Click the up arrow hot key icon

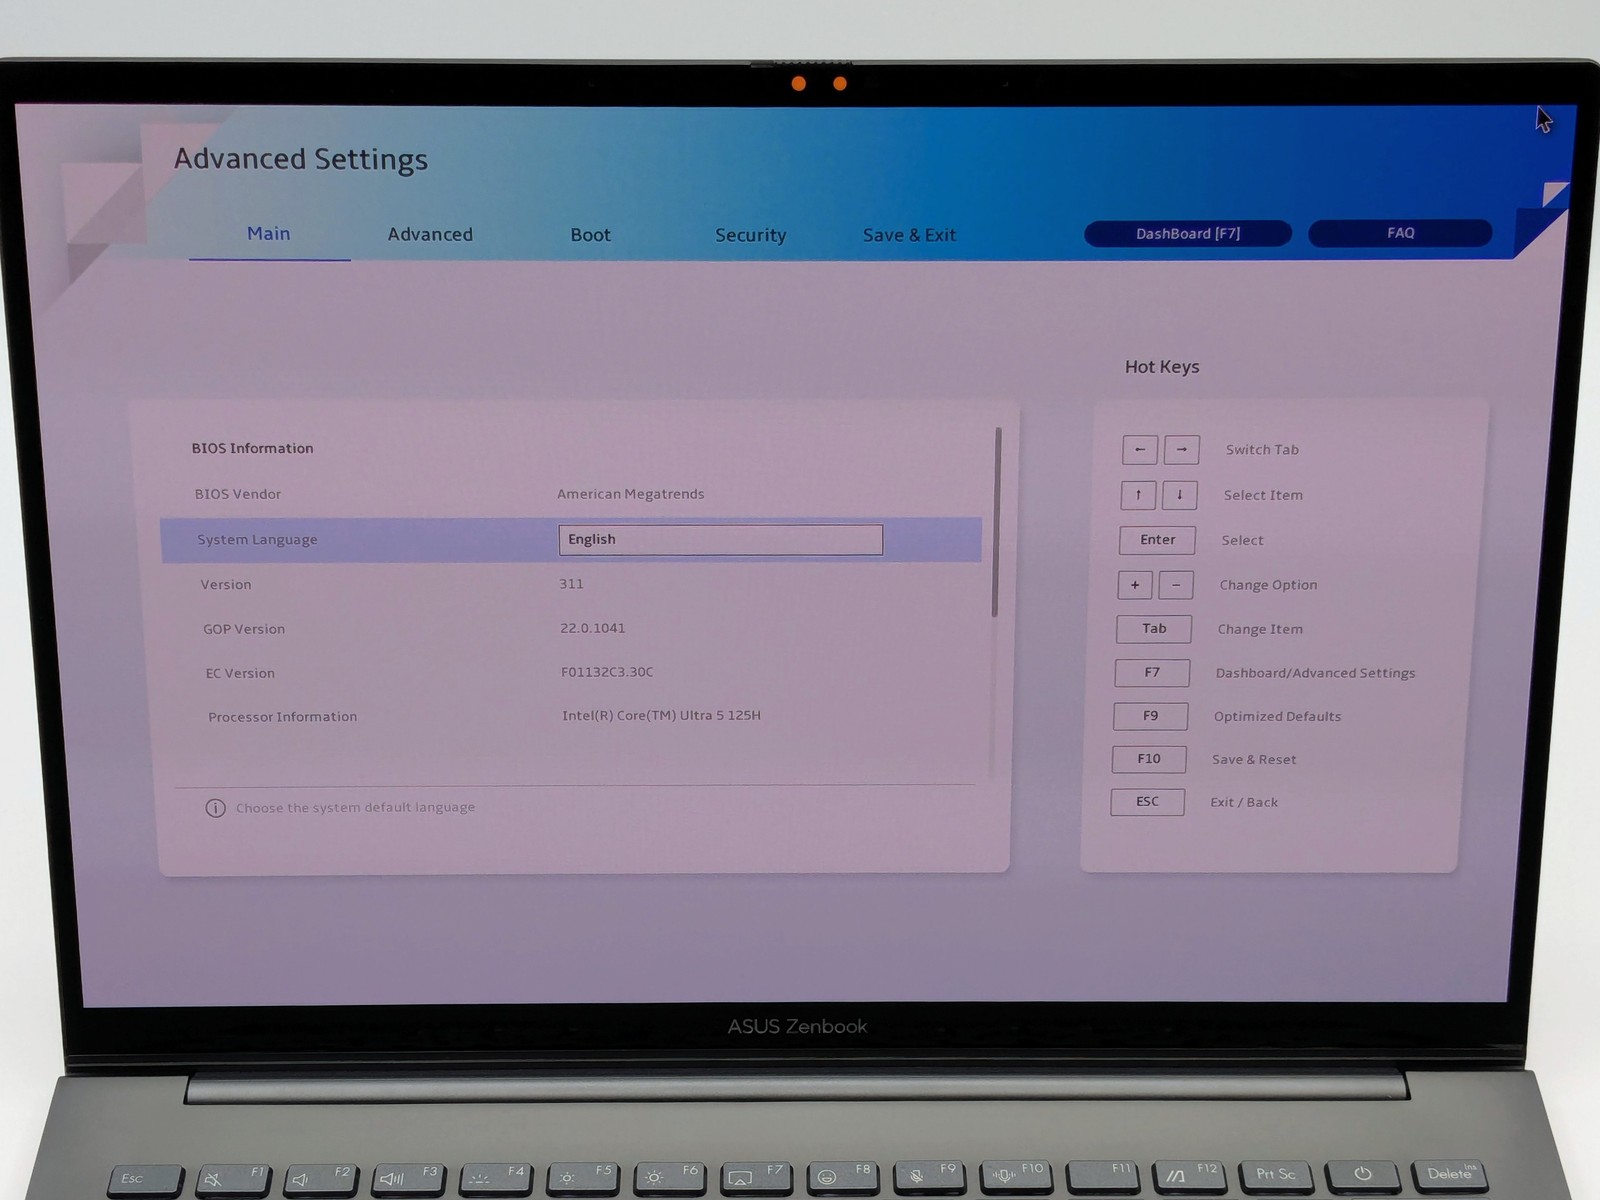(x=1138, y=495)
